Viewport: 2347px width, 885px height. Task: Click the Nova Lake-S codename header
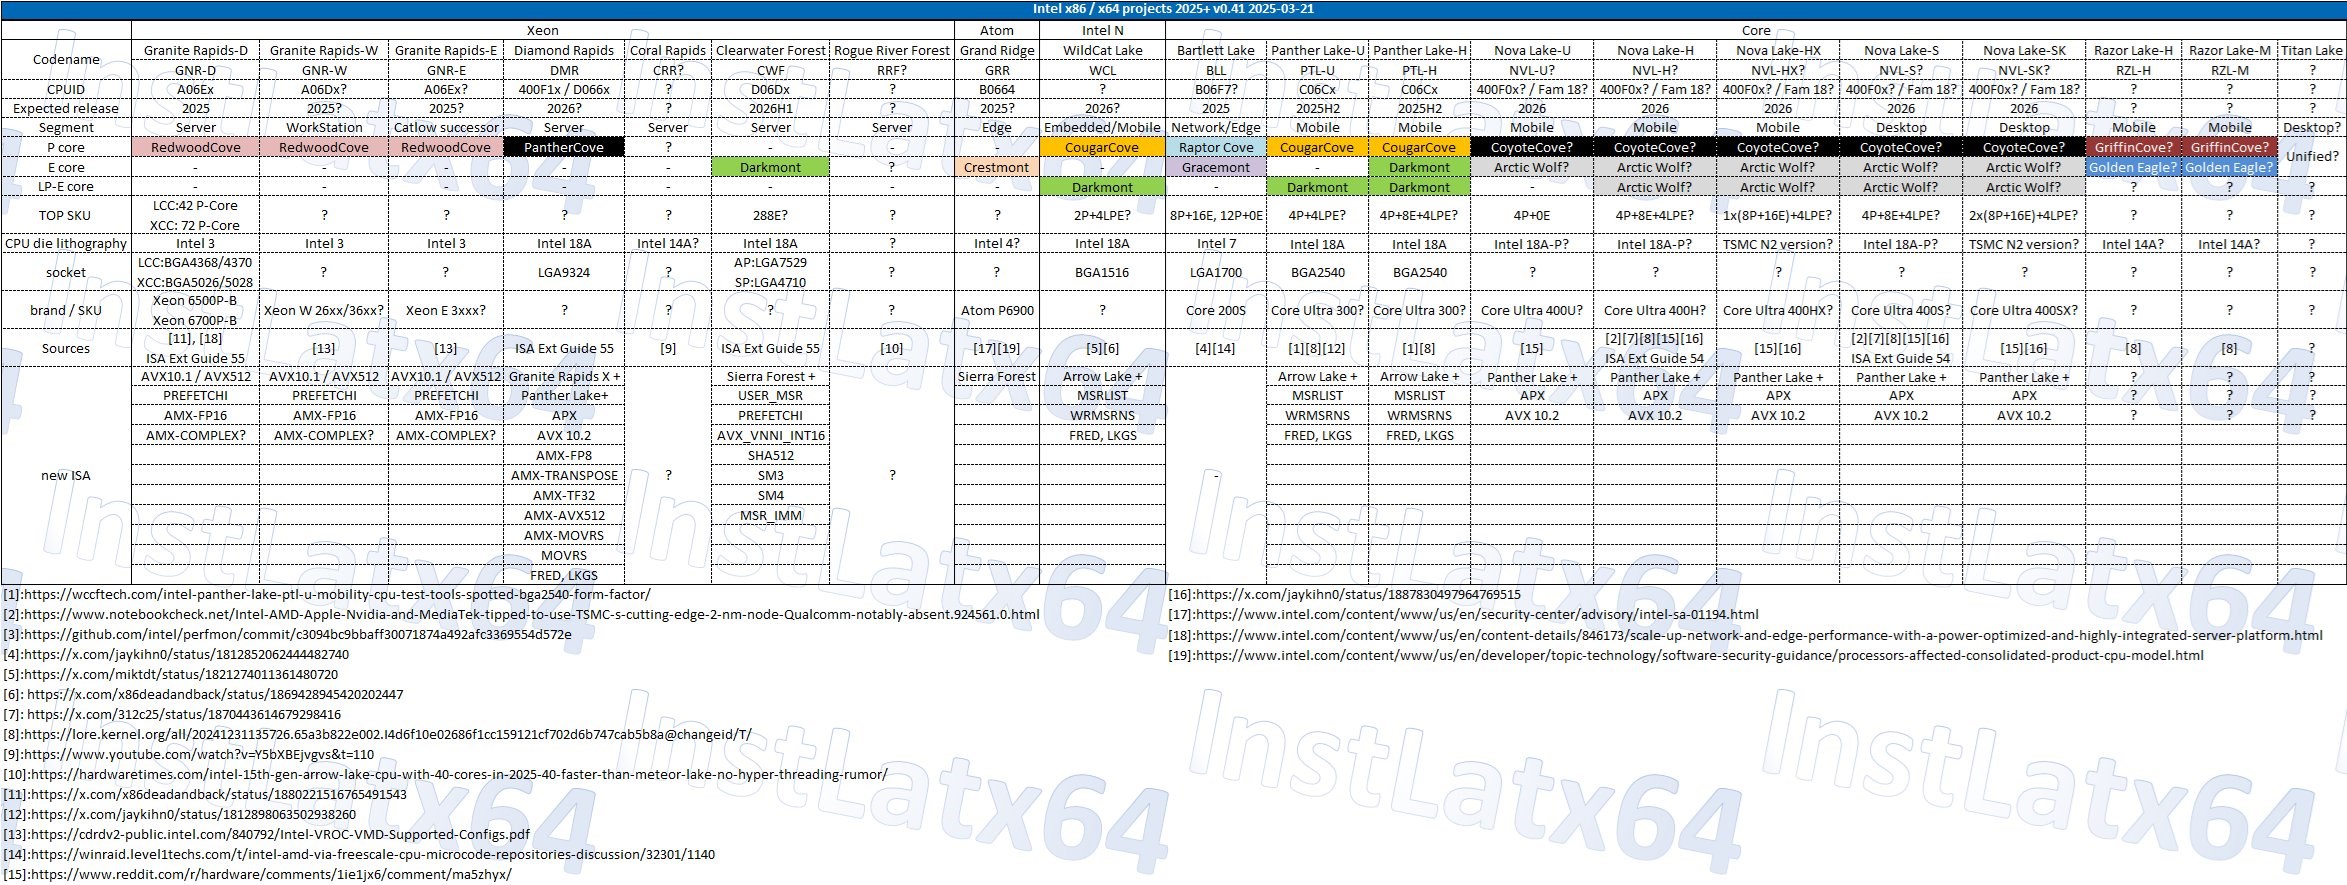click(1901, 50)
